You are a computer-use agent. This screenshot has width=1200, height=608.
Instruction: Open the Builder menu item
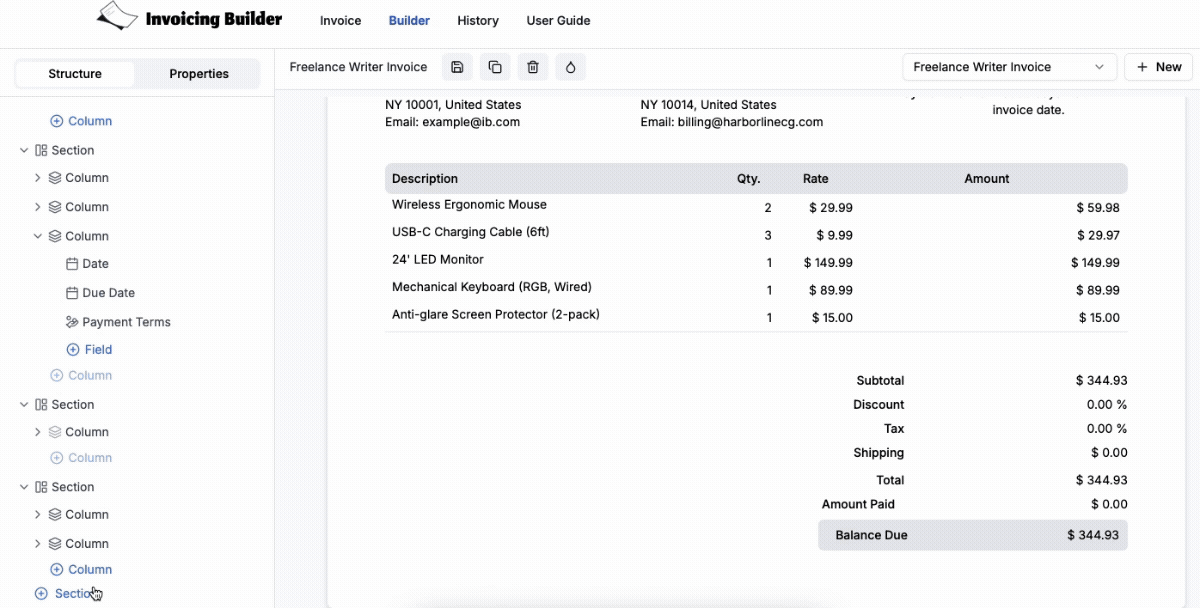pos(409,20)
